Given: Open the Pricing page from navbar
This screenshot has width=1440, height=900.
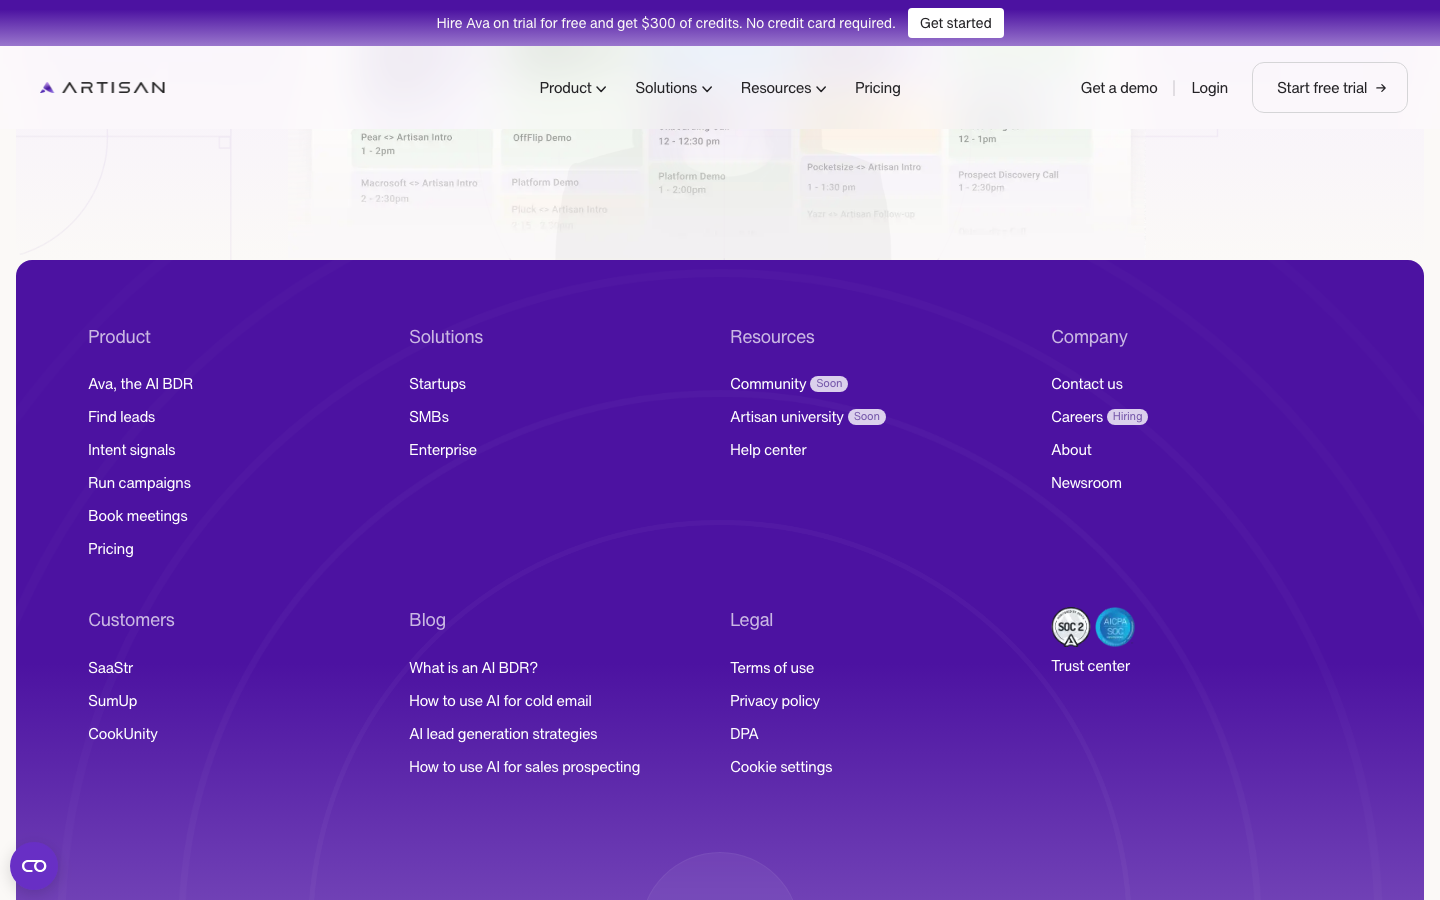Looking at the screenshot, I should pos(878,88).
